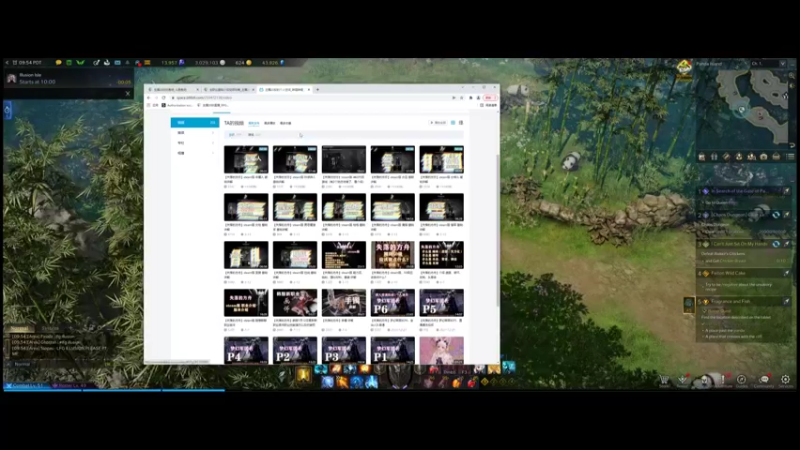Select the last sort tab beside TA的视频
This screenshot has height=450, width=800.
[285, 123]
